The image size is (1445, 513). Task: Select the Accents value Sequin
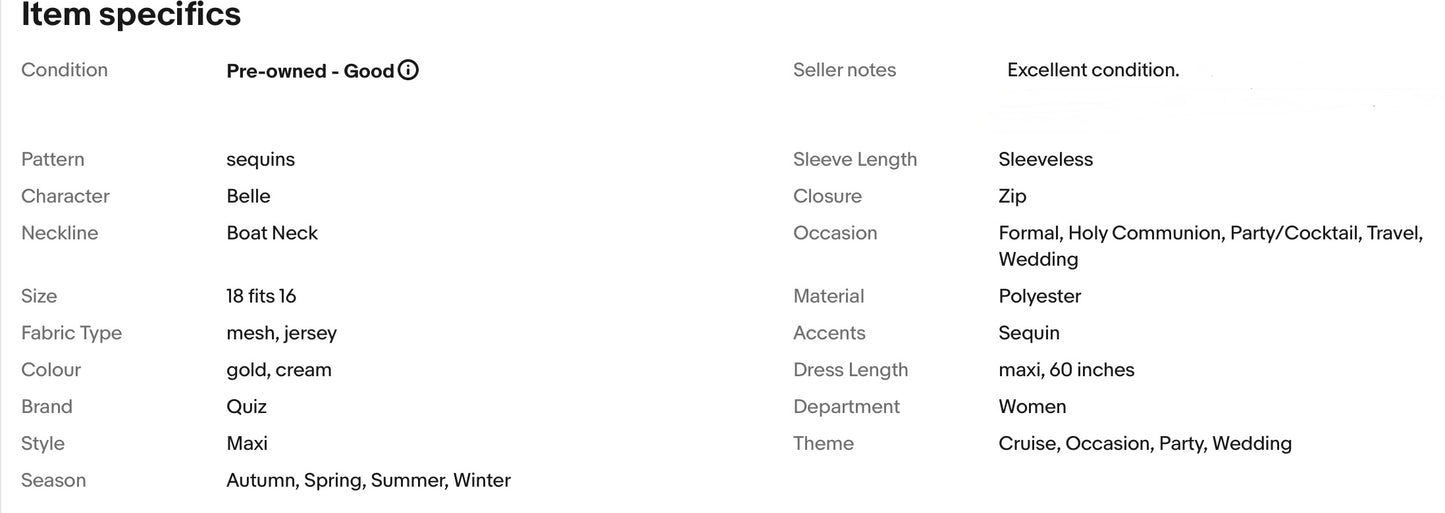tap(1029, 333)
